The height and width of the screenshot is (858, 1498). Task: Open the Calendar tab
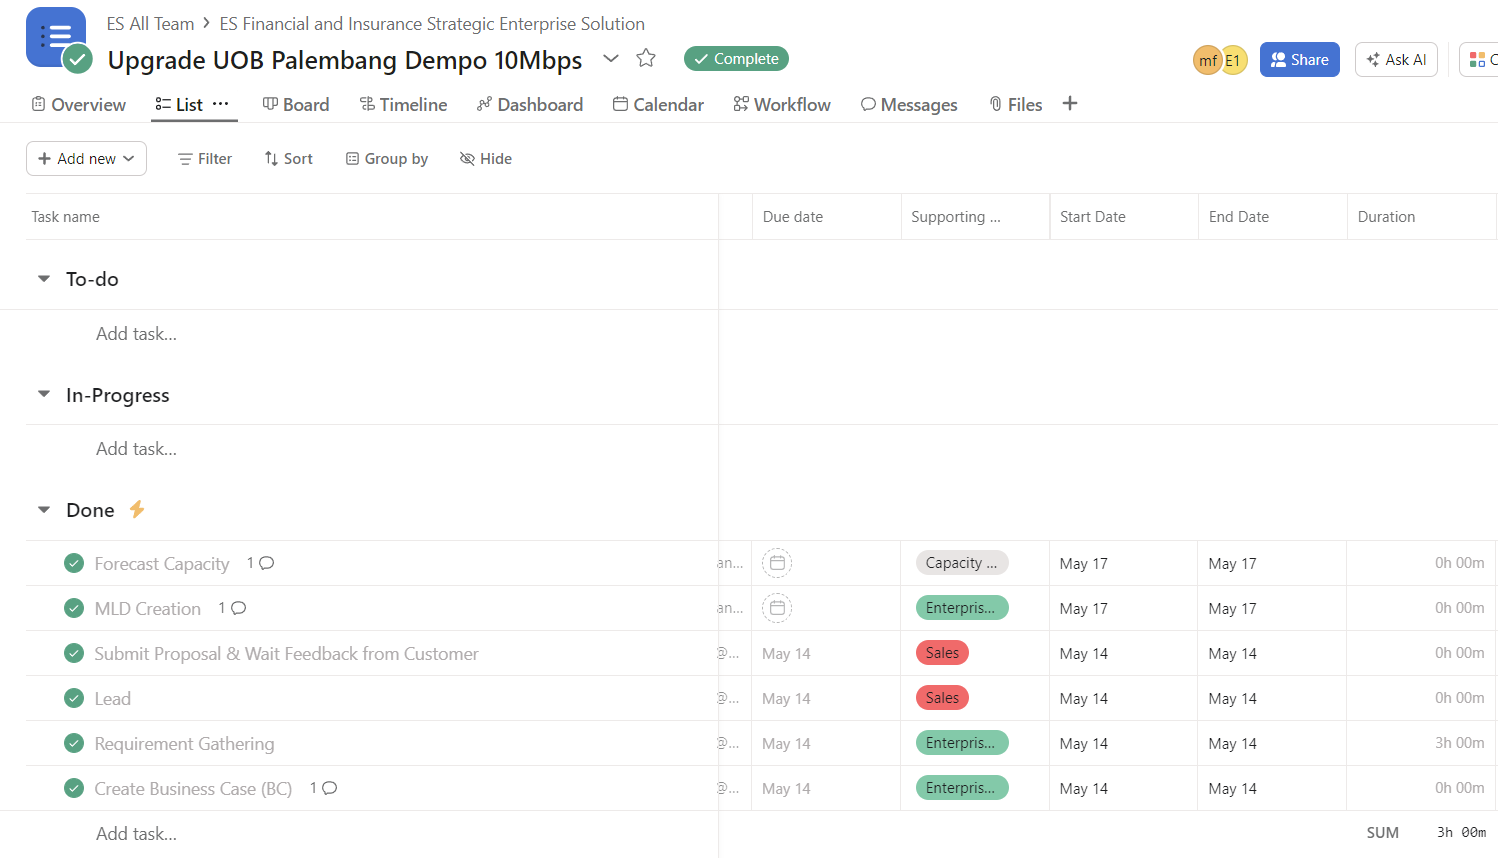tap(658, 105)
